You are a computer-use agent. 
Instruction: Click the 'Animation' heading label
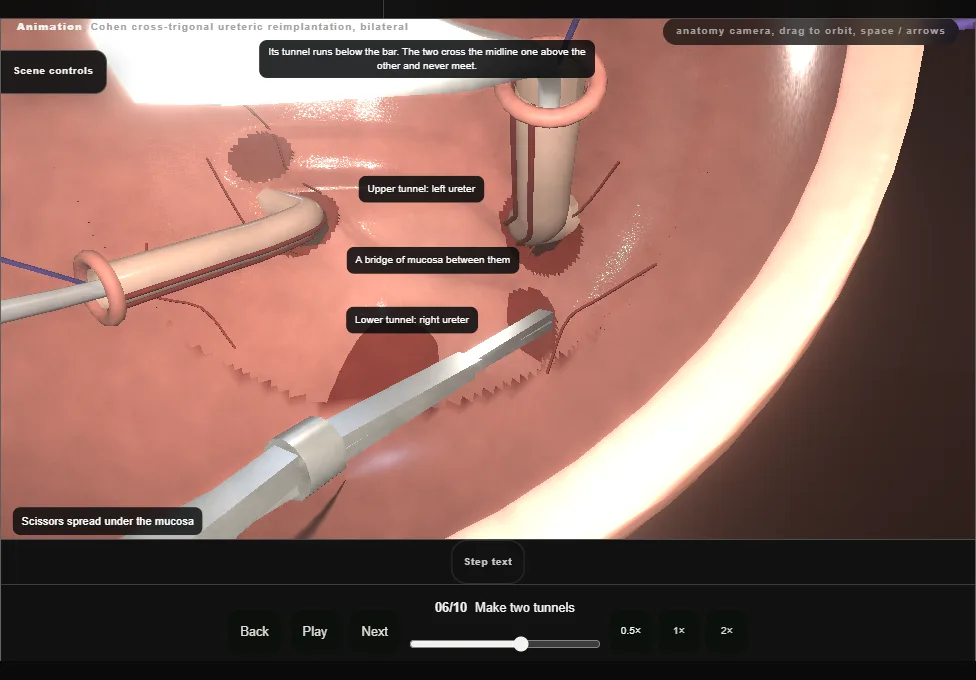(x=49, y=27)
